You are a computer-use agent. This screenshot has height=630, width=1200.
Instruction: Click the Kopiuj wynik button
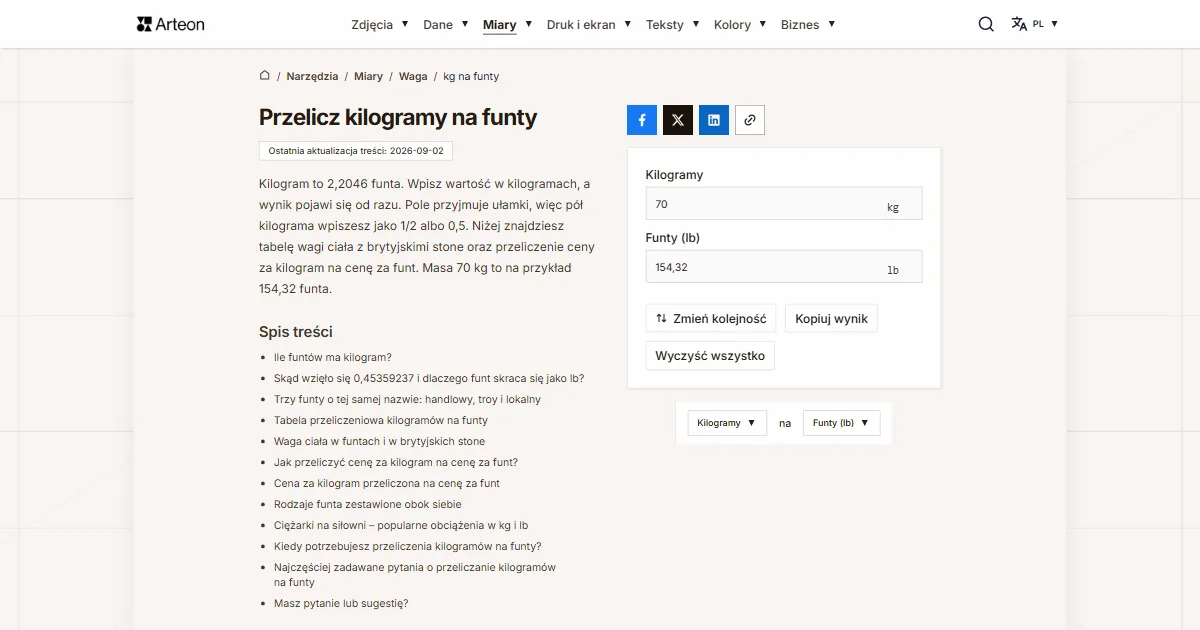point(832,319)
